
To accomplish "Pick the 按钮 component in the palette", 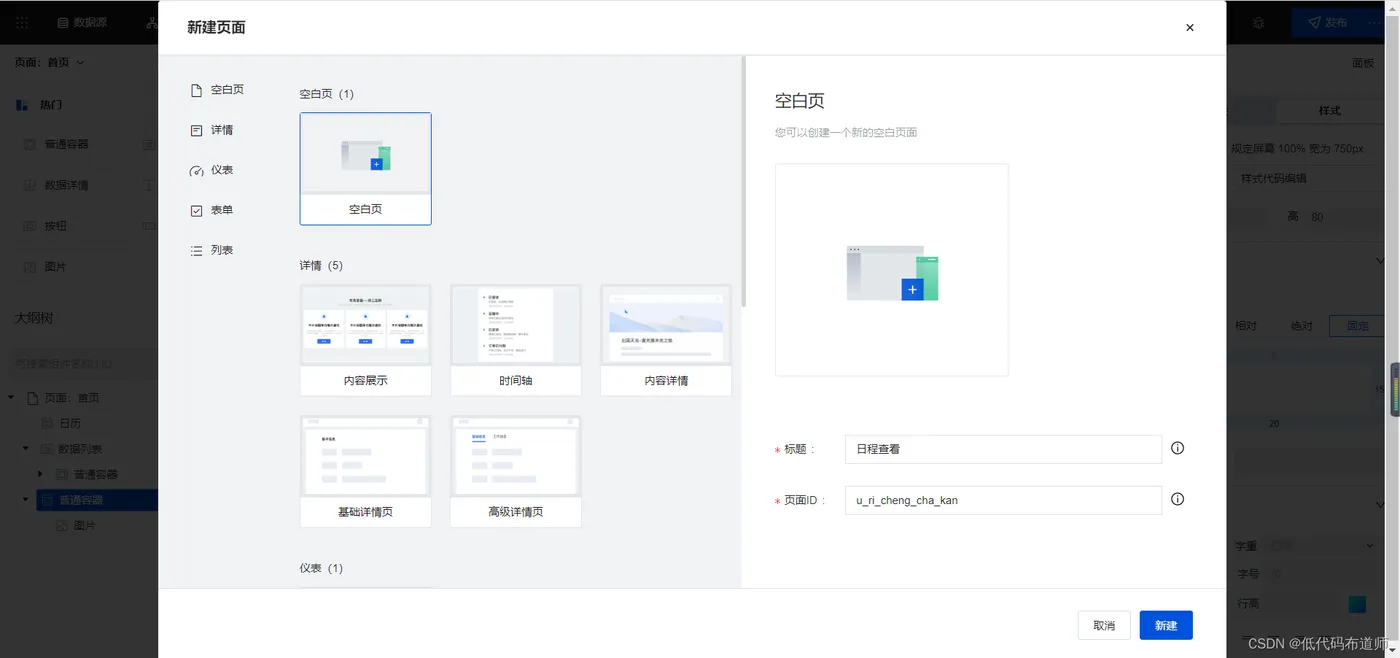I will point(46,226).
